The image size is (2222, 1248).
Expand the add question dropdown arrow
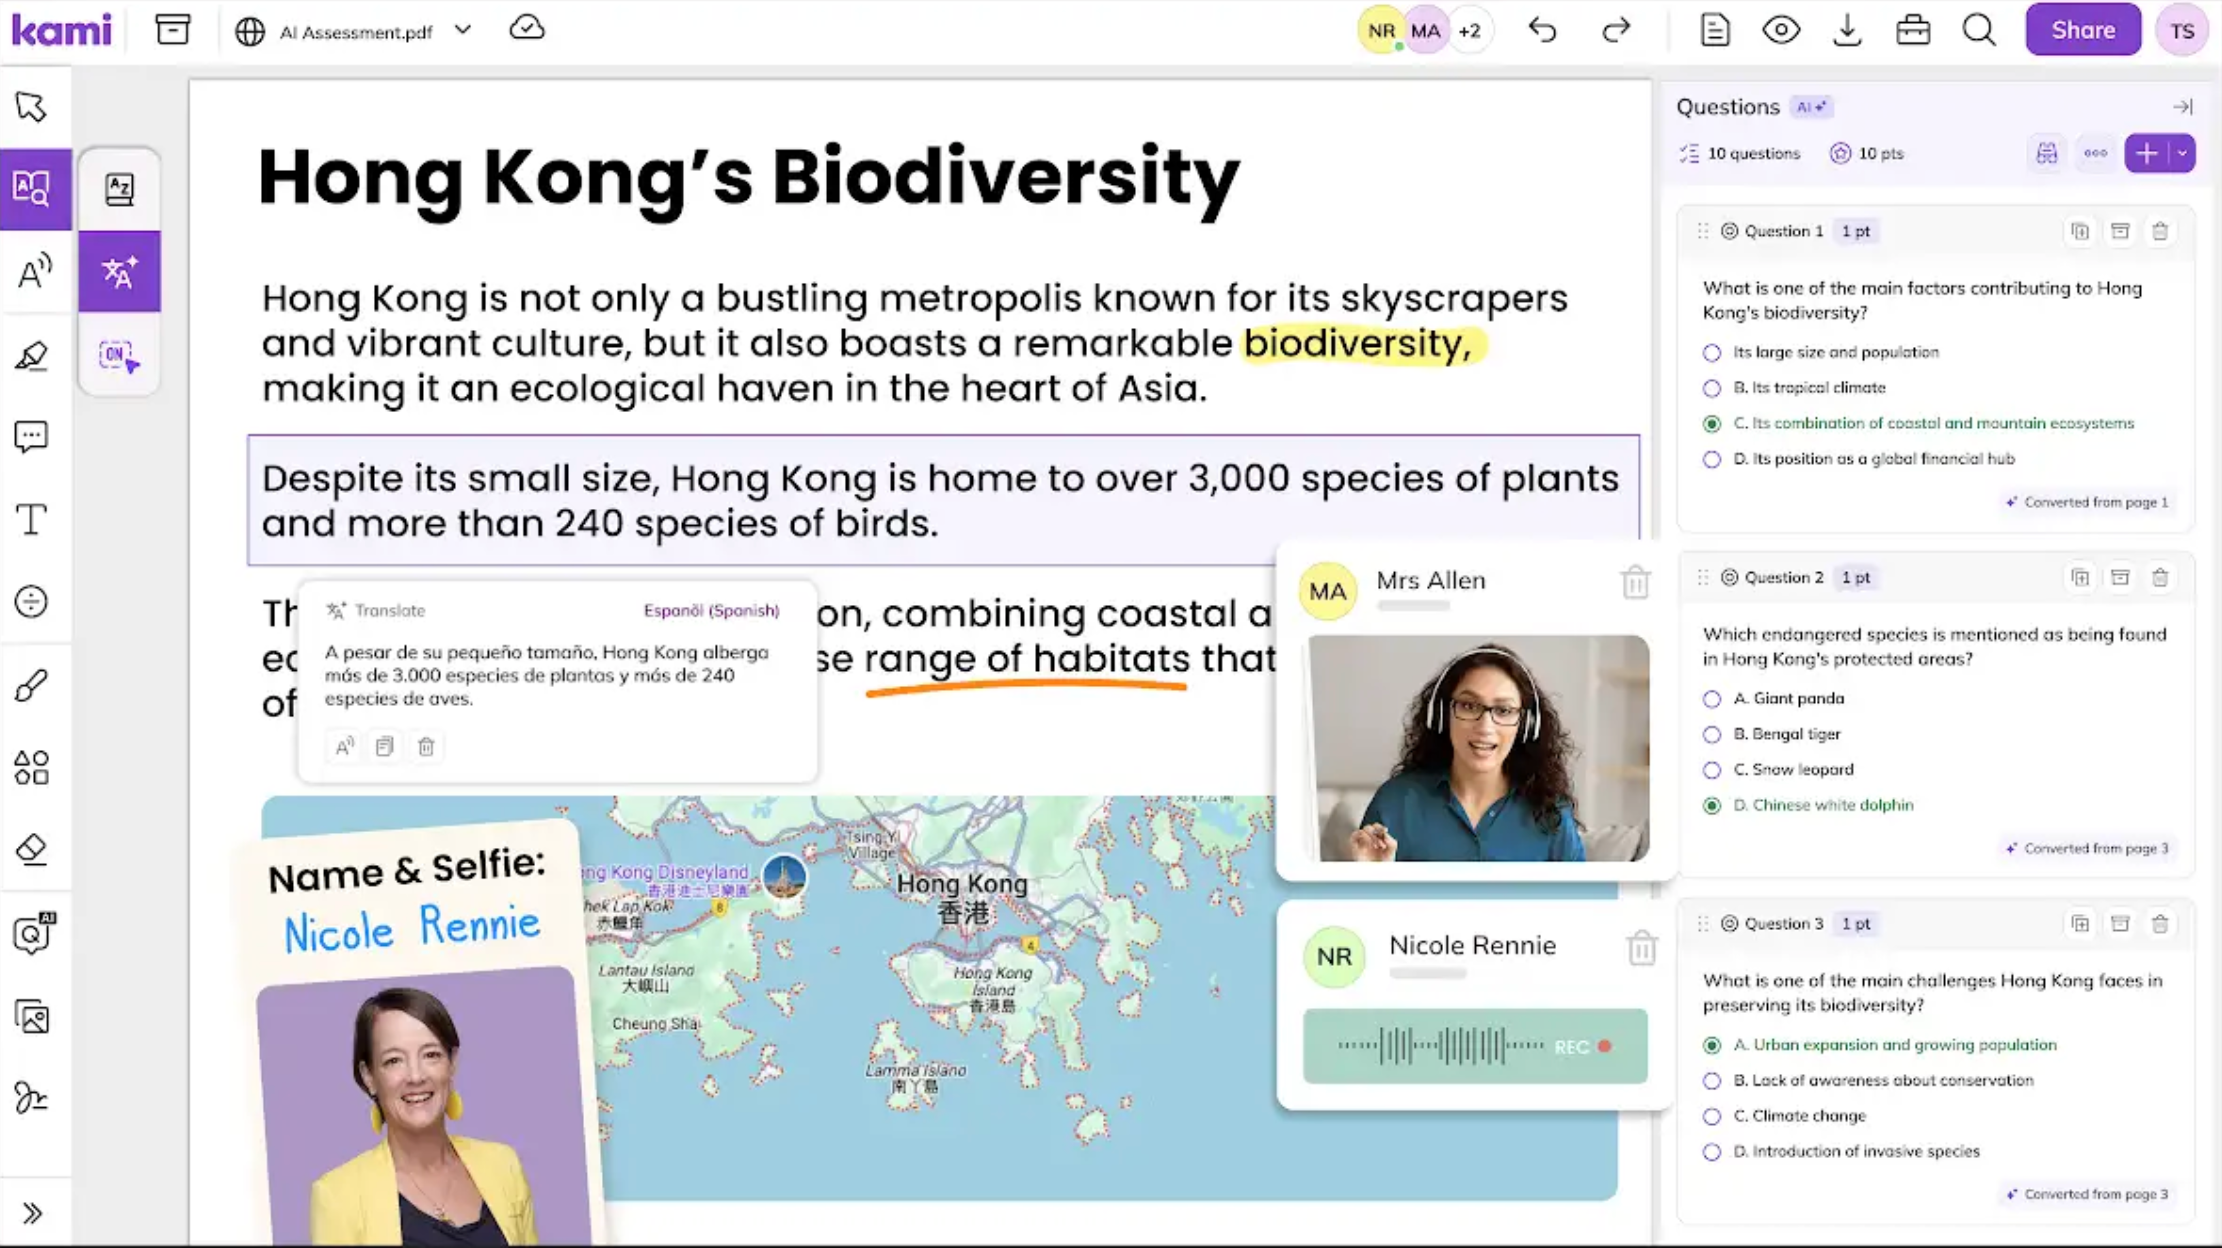tap(2182, 153)
